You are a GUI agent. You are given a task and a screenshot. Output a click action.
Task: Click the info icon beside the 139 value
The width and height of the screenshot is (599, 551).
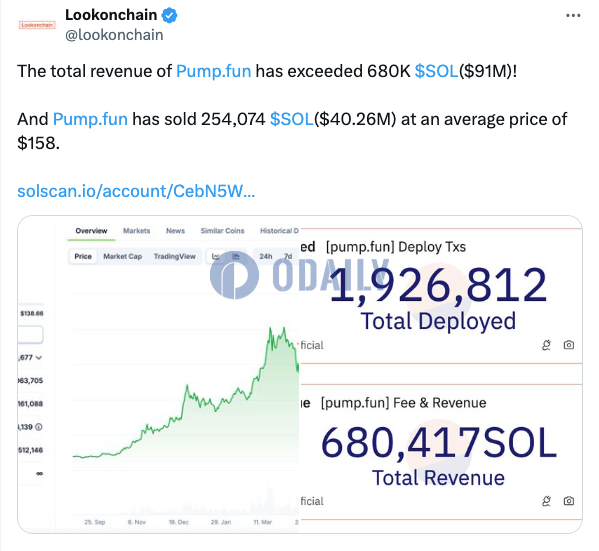39,427
